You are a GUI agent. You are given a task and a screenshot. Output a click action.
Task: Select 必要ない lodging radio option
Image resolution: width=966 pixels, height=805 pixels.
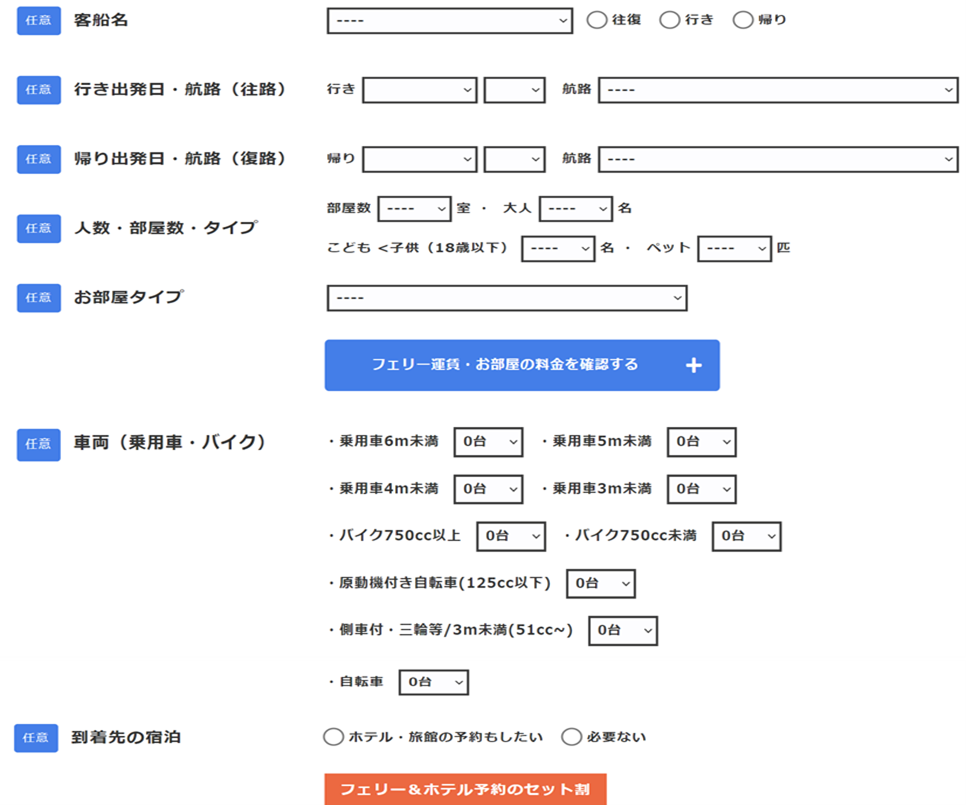[x=571, y=737]
